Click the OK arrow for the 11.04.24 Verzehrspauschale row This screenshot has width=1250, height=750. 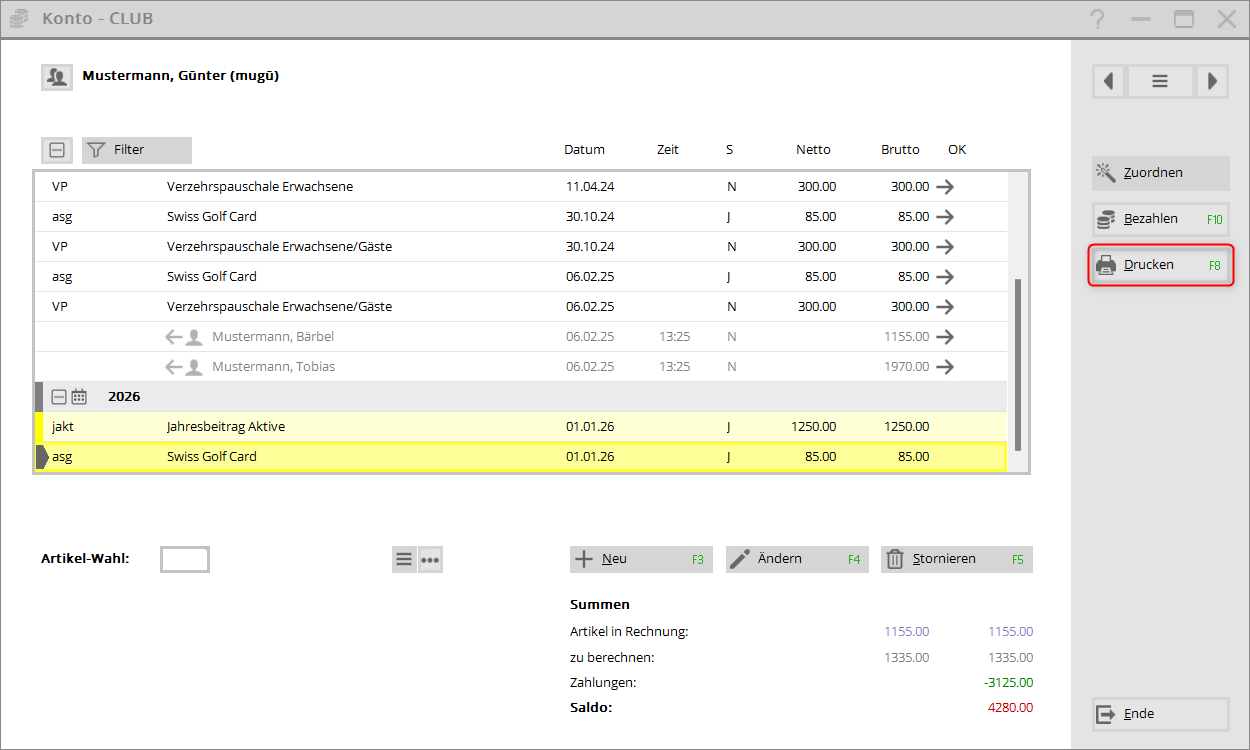pos(944,187)
